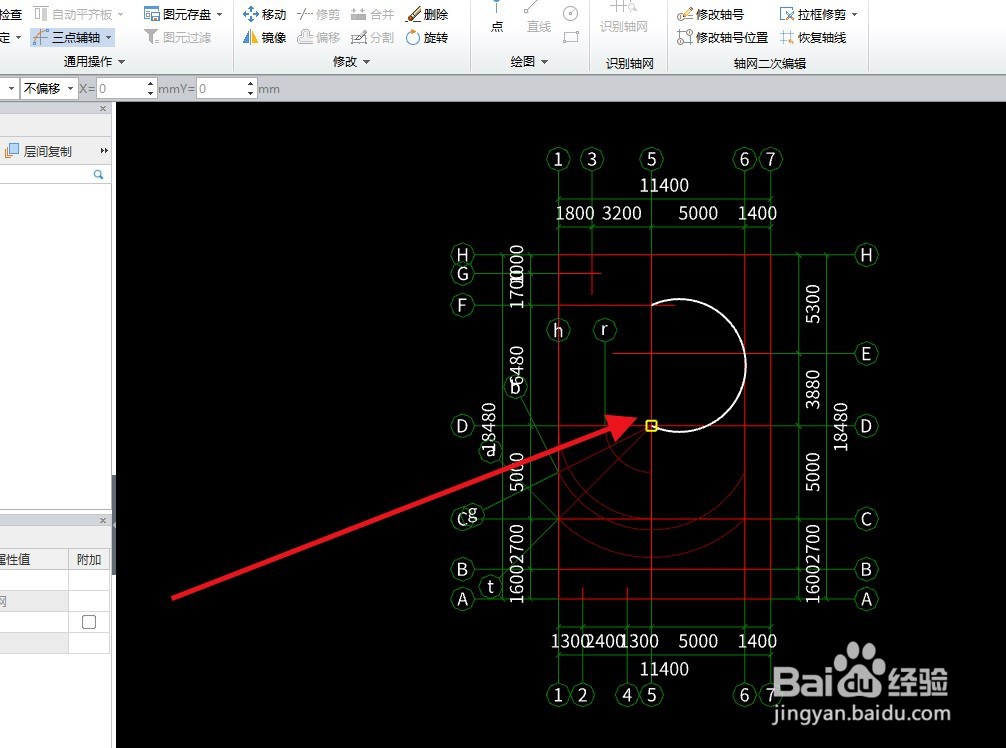
Task: Select the 镜像 mirror tool
Action: click(264, 37)
